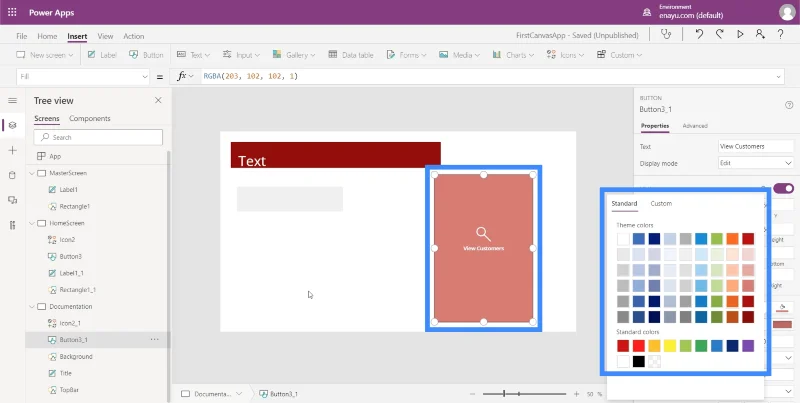The width and height of the screenshot is (800, 403).
Task: Preview the app with the play icon
Action: pos(740,34)
